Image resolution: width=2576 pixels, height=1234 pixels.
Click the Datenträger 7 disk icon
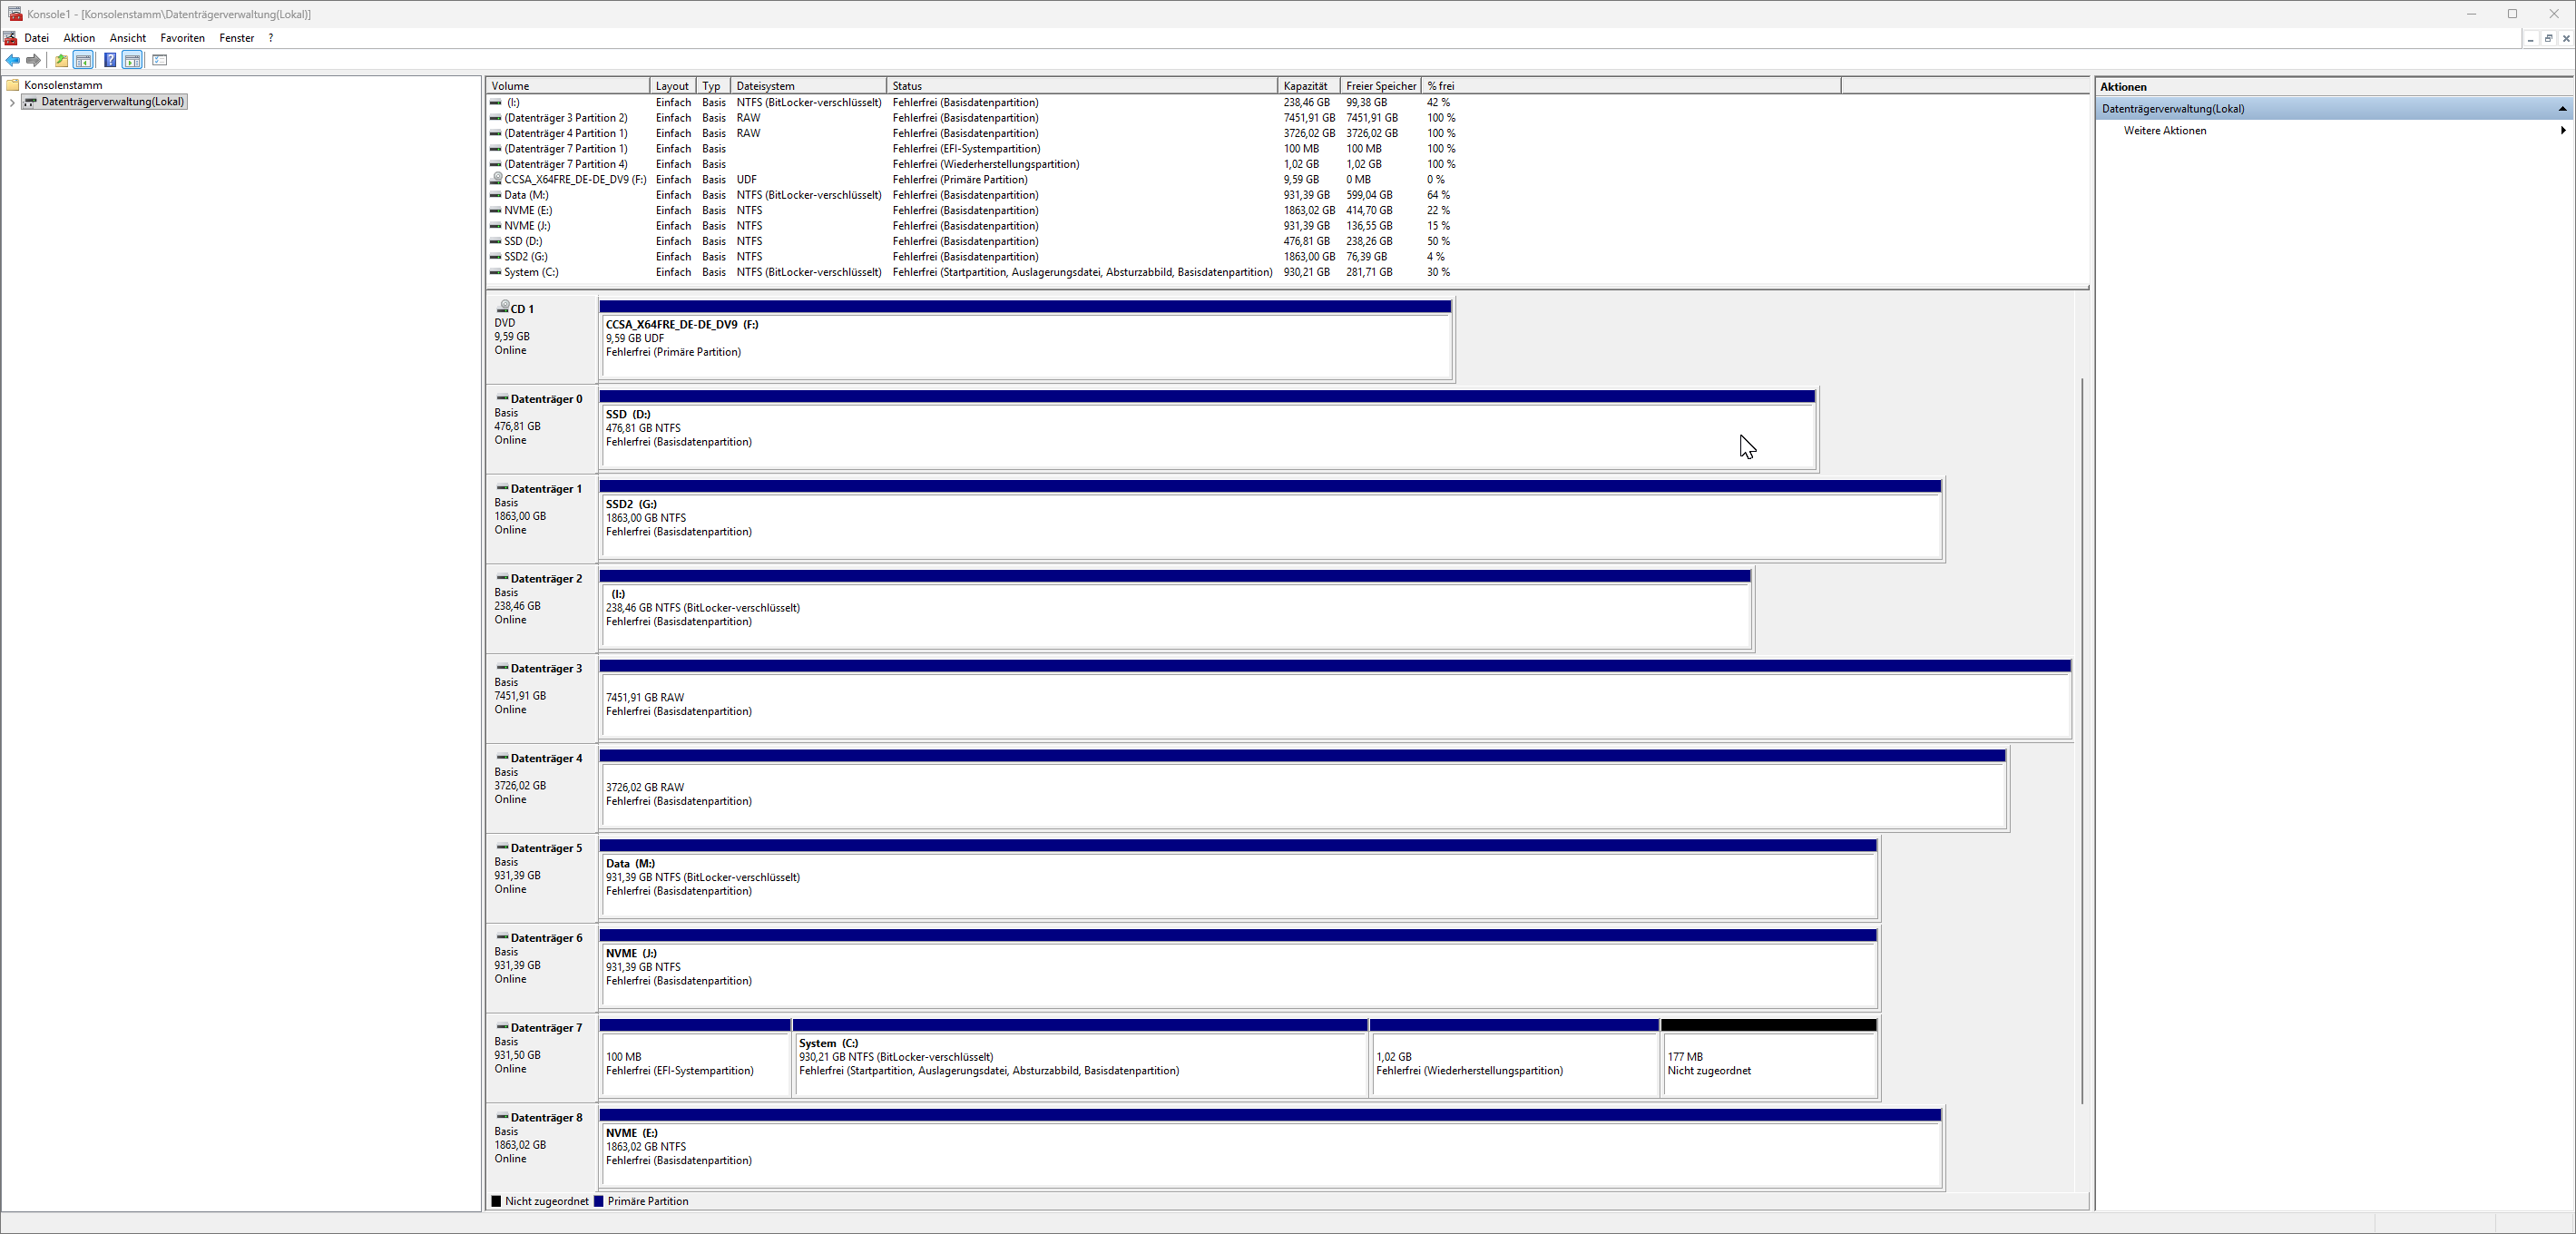(502, 1027)
